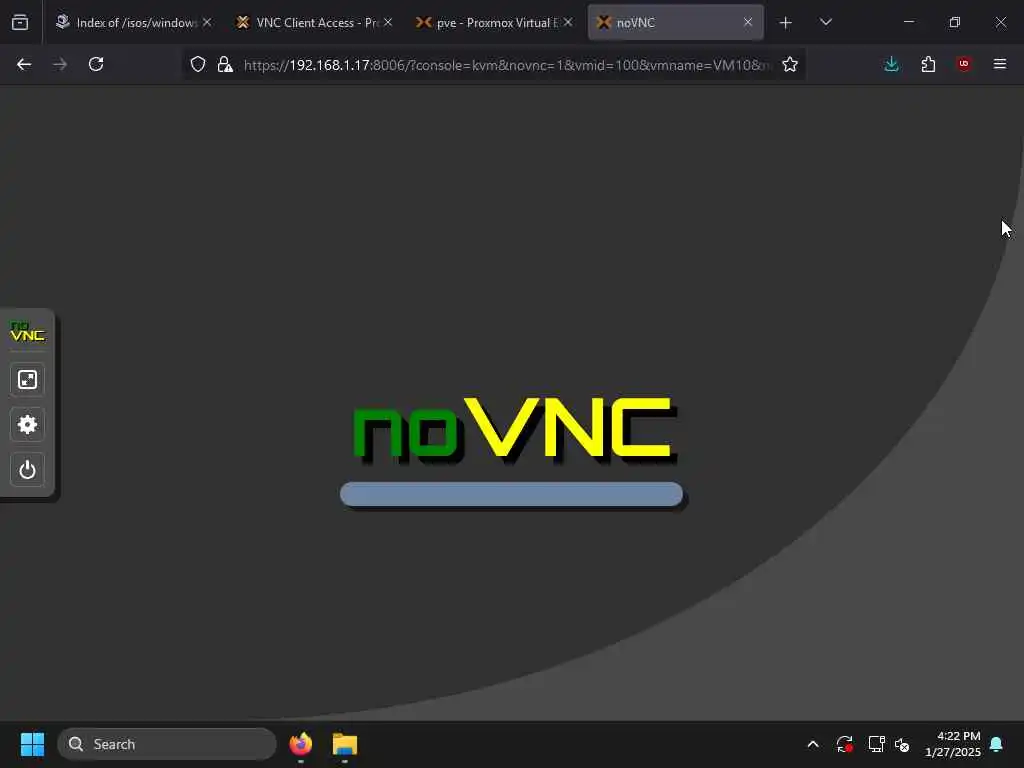Click the padlock warning site info icon
This screenshot has height=768, width=1024.
click(225, 64)
